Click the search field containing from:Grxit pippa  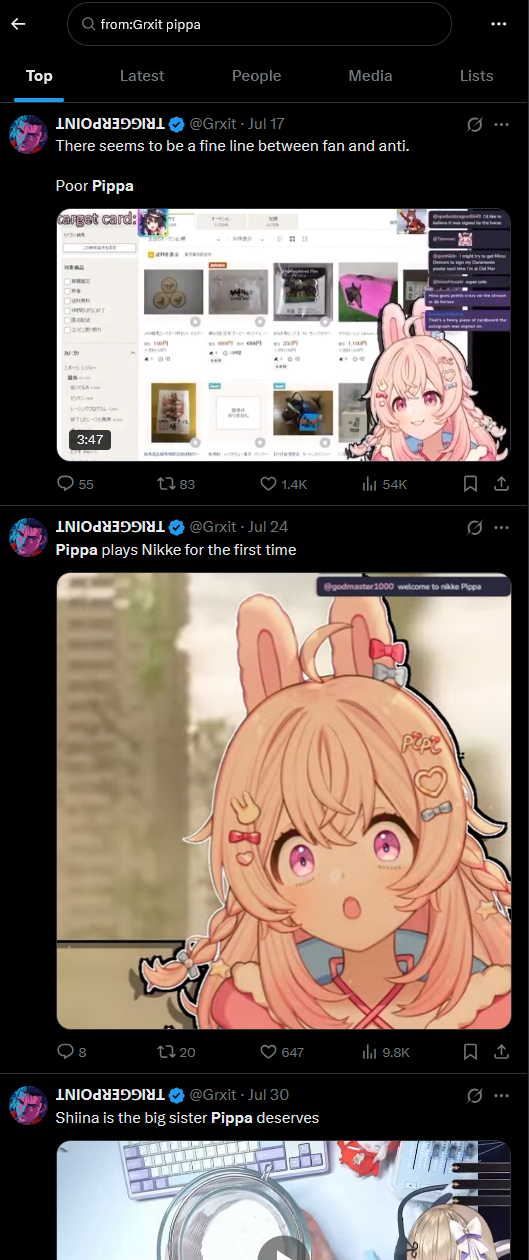click(259, 24)
